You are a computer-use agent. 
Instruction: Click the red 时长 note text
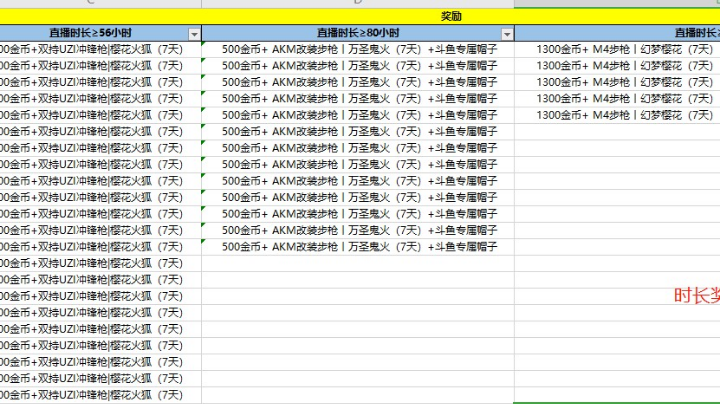(697, 296)
